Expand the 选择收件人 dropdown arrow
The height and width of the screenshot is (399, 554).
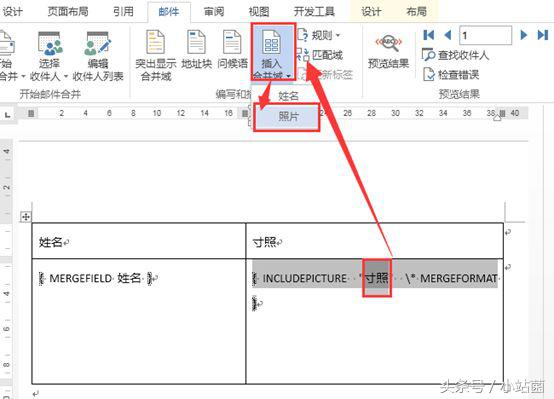point(66,76)
